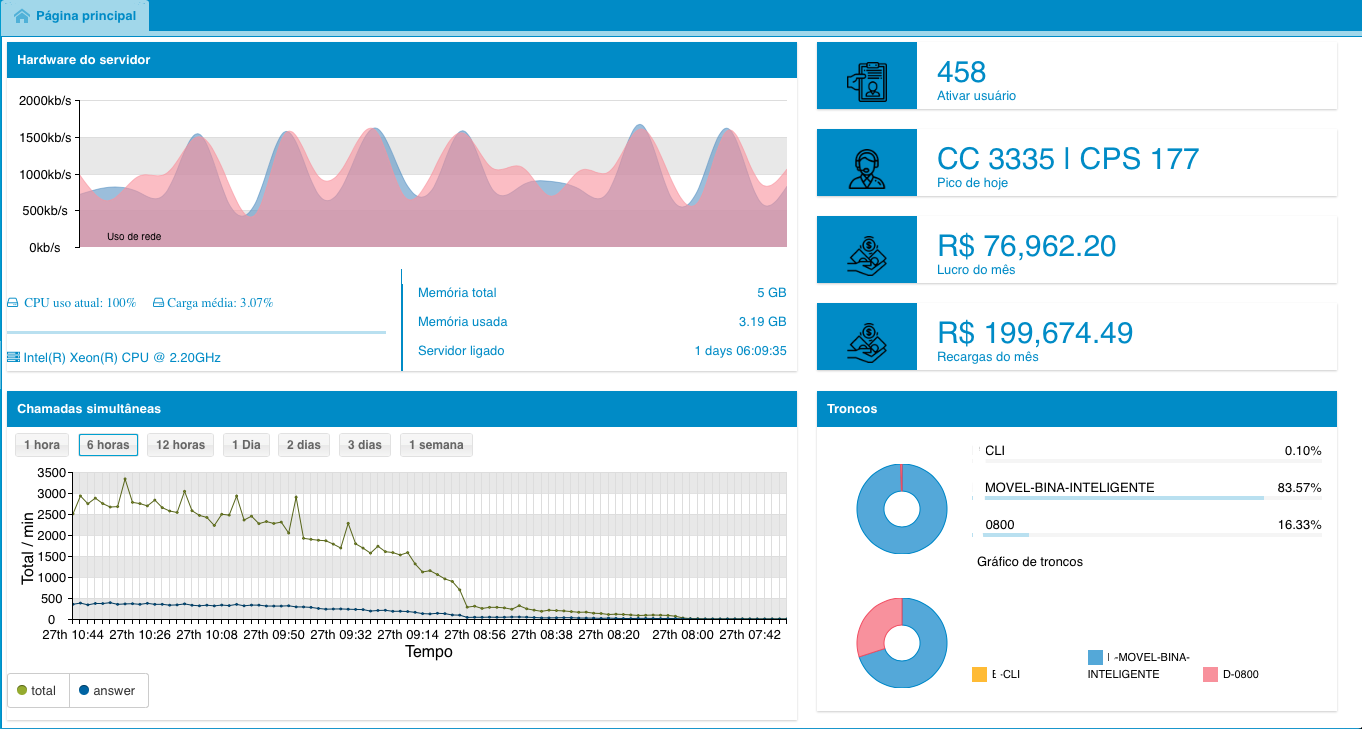Click the Servidor ligado row label
The image size is (1362, 729).
pyautogui.click(x=461, y=351)
